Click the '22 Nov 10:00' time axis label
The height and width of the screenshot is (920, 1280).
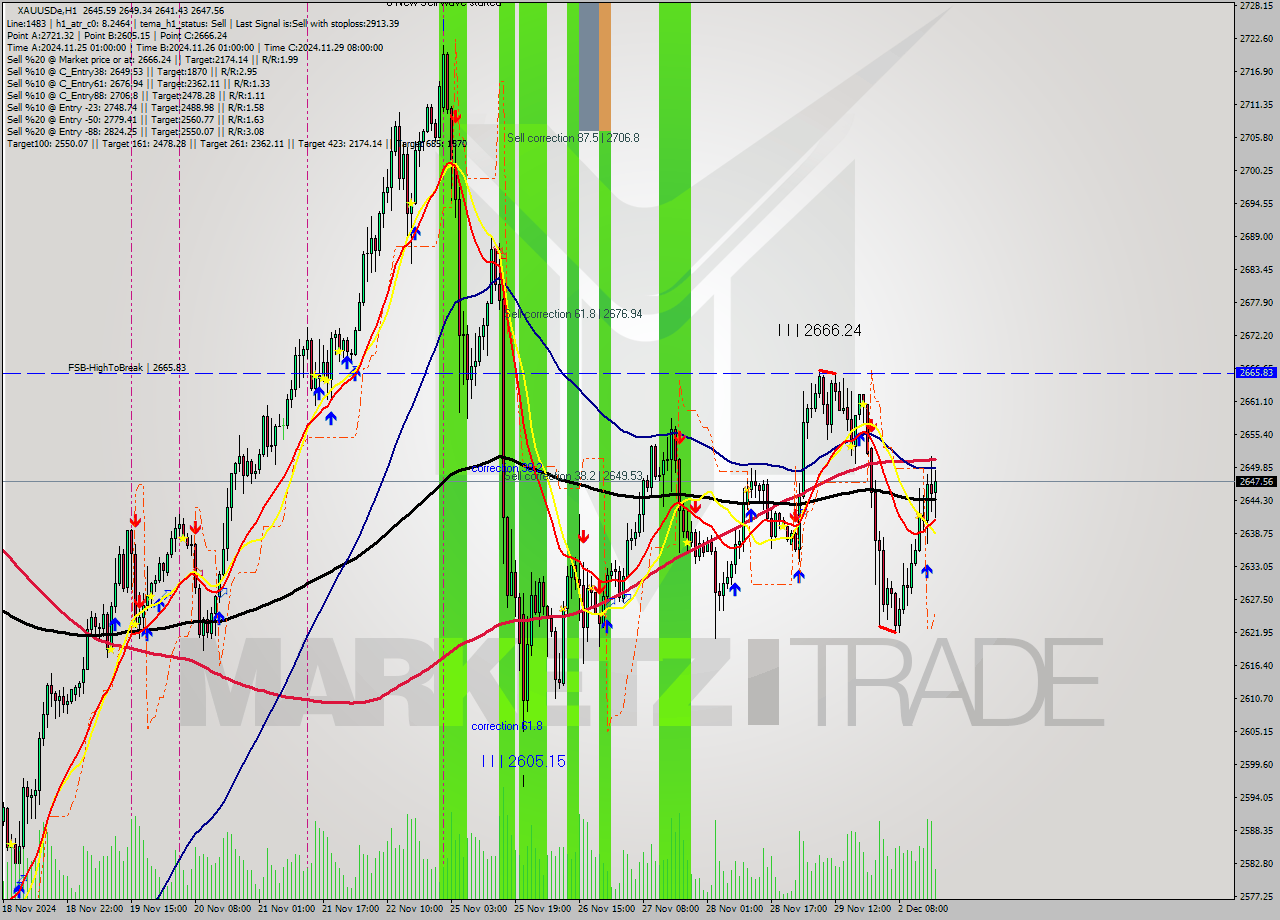tap(417, 910)
